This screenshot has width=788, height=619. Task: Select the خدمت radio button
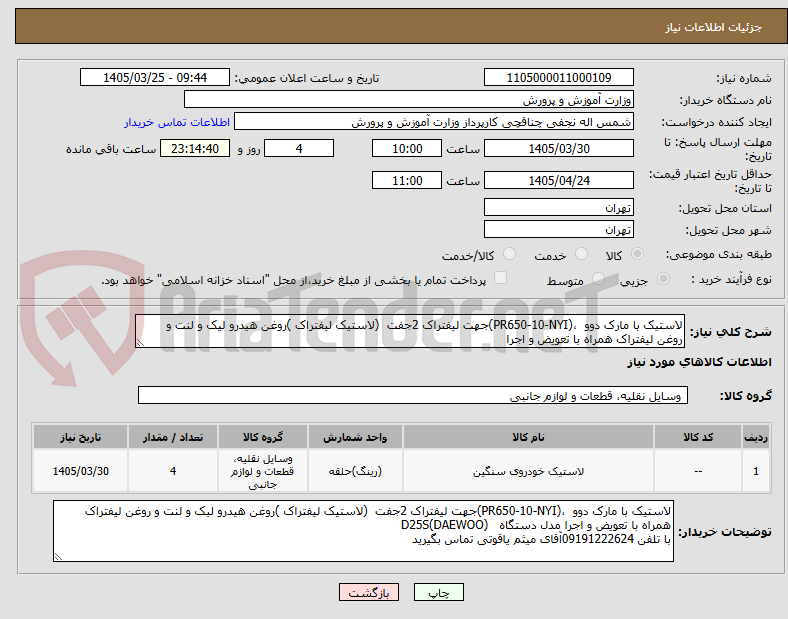click(x=581, y=254)
